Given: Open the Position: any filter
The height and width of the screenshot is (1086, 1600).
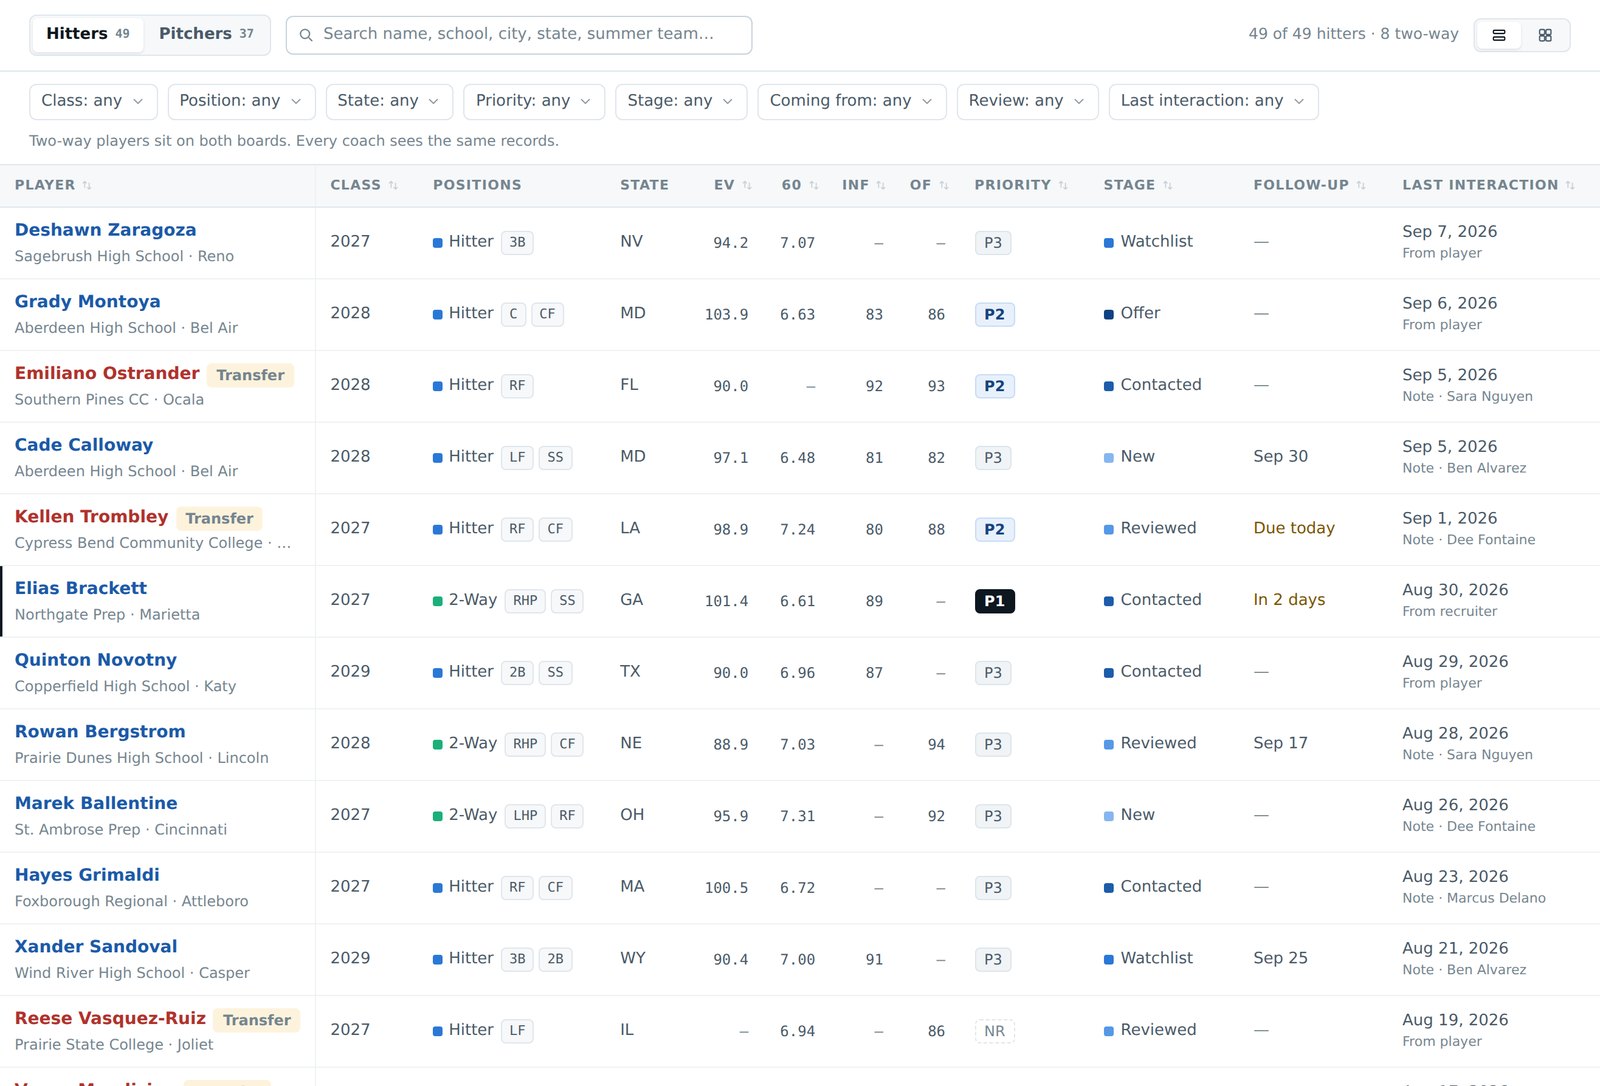Looking at the screenshot, I should click(x=241, y=101).
